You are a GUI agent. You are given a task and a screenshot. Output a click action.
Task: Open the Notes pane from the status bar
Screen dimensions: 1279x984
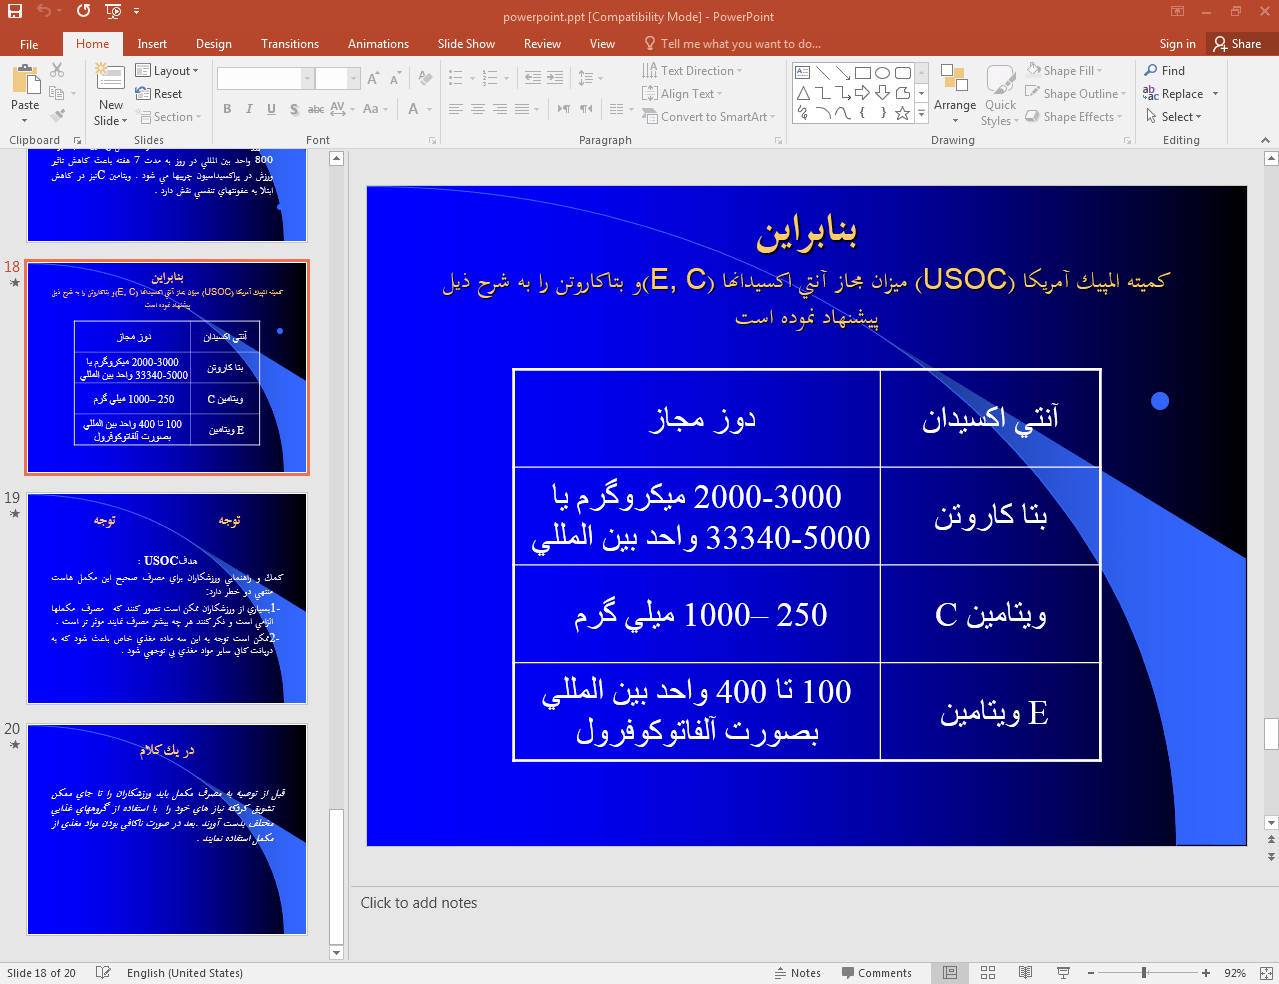798,973
